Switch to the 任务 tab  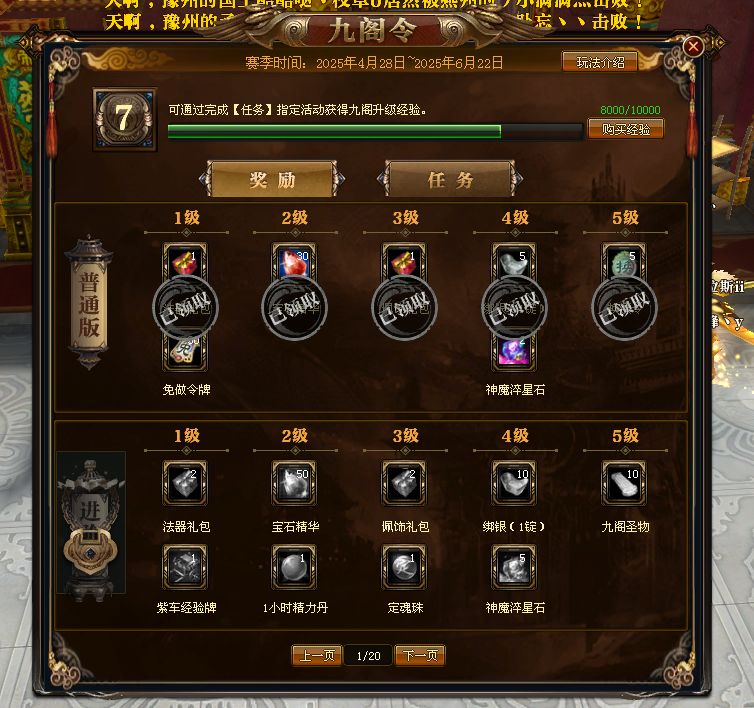(450, 179)
